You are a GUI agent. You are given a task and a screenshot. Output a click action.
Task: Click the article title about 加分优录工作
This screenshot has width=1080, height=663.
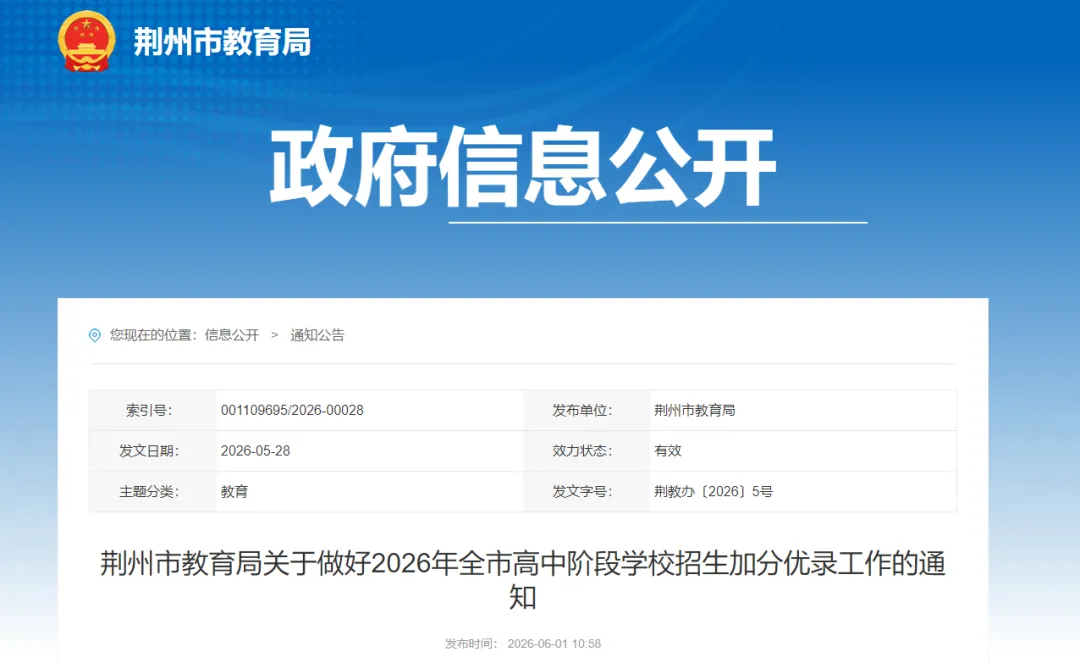pos(523,580)
